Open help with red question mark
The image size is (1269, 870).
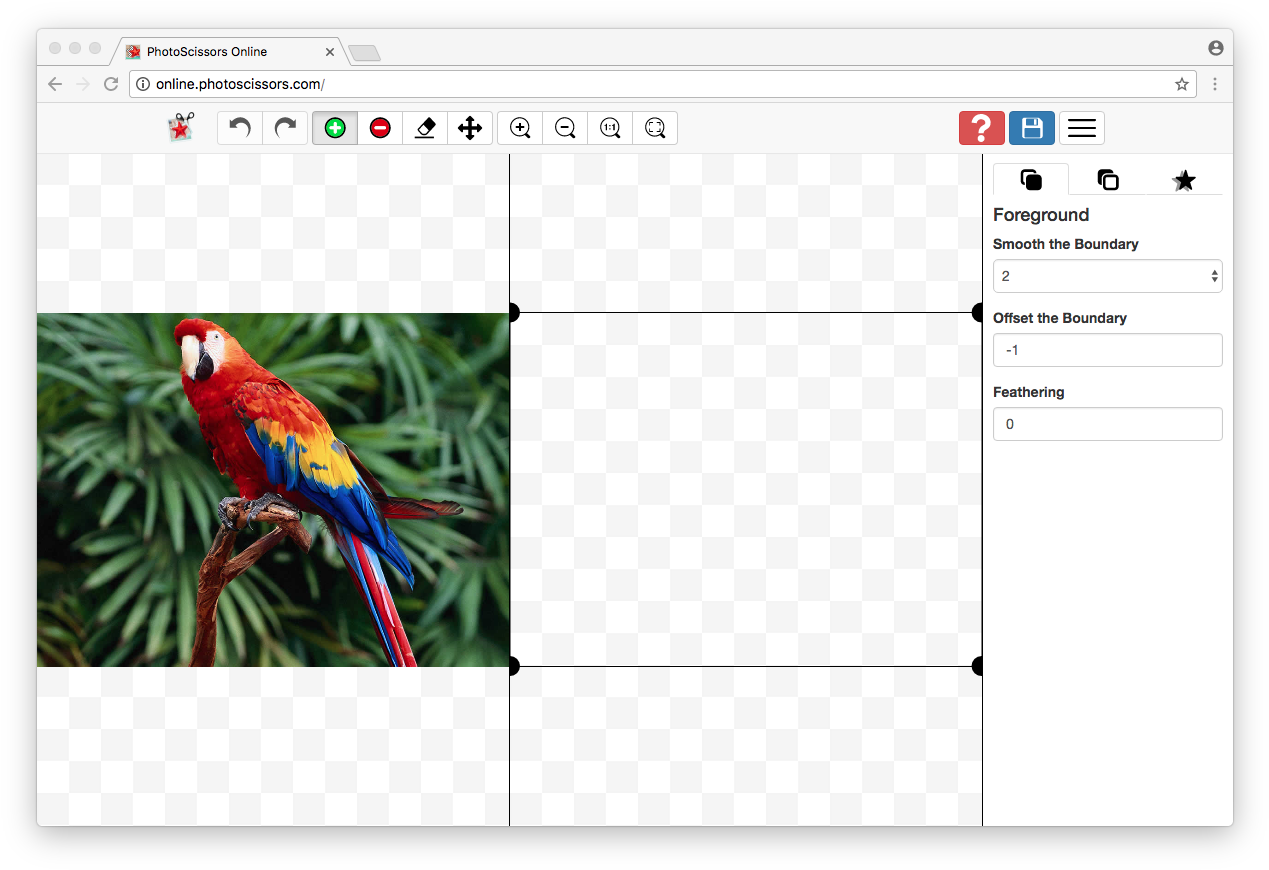pyautogui.click(x=981, y=128)
